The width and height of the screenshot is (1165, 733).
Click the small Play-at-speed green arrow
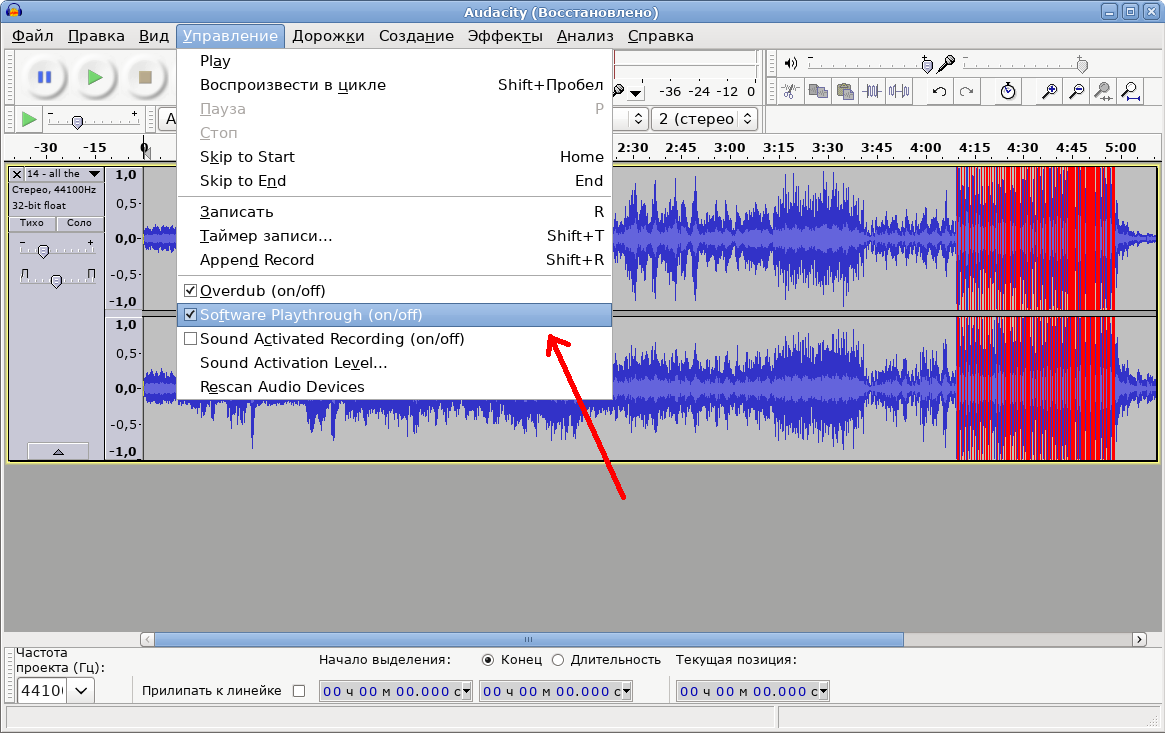[x=28, y=119]
